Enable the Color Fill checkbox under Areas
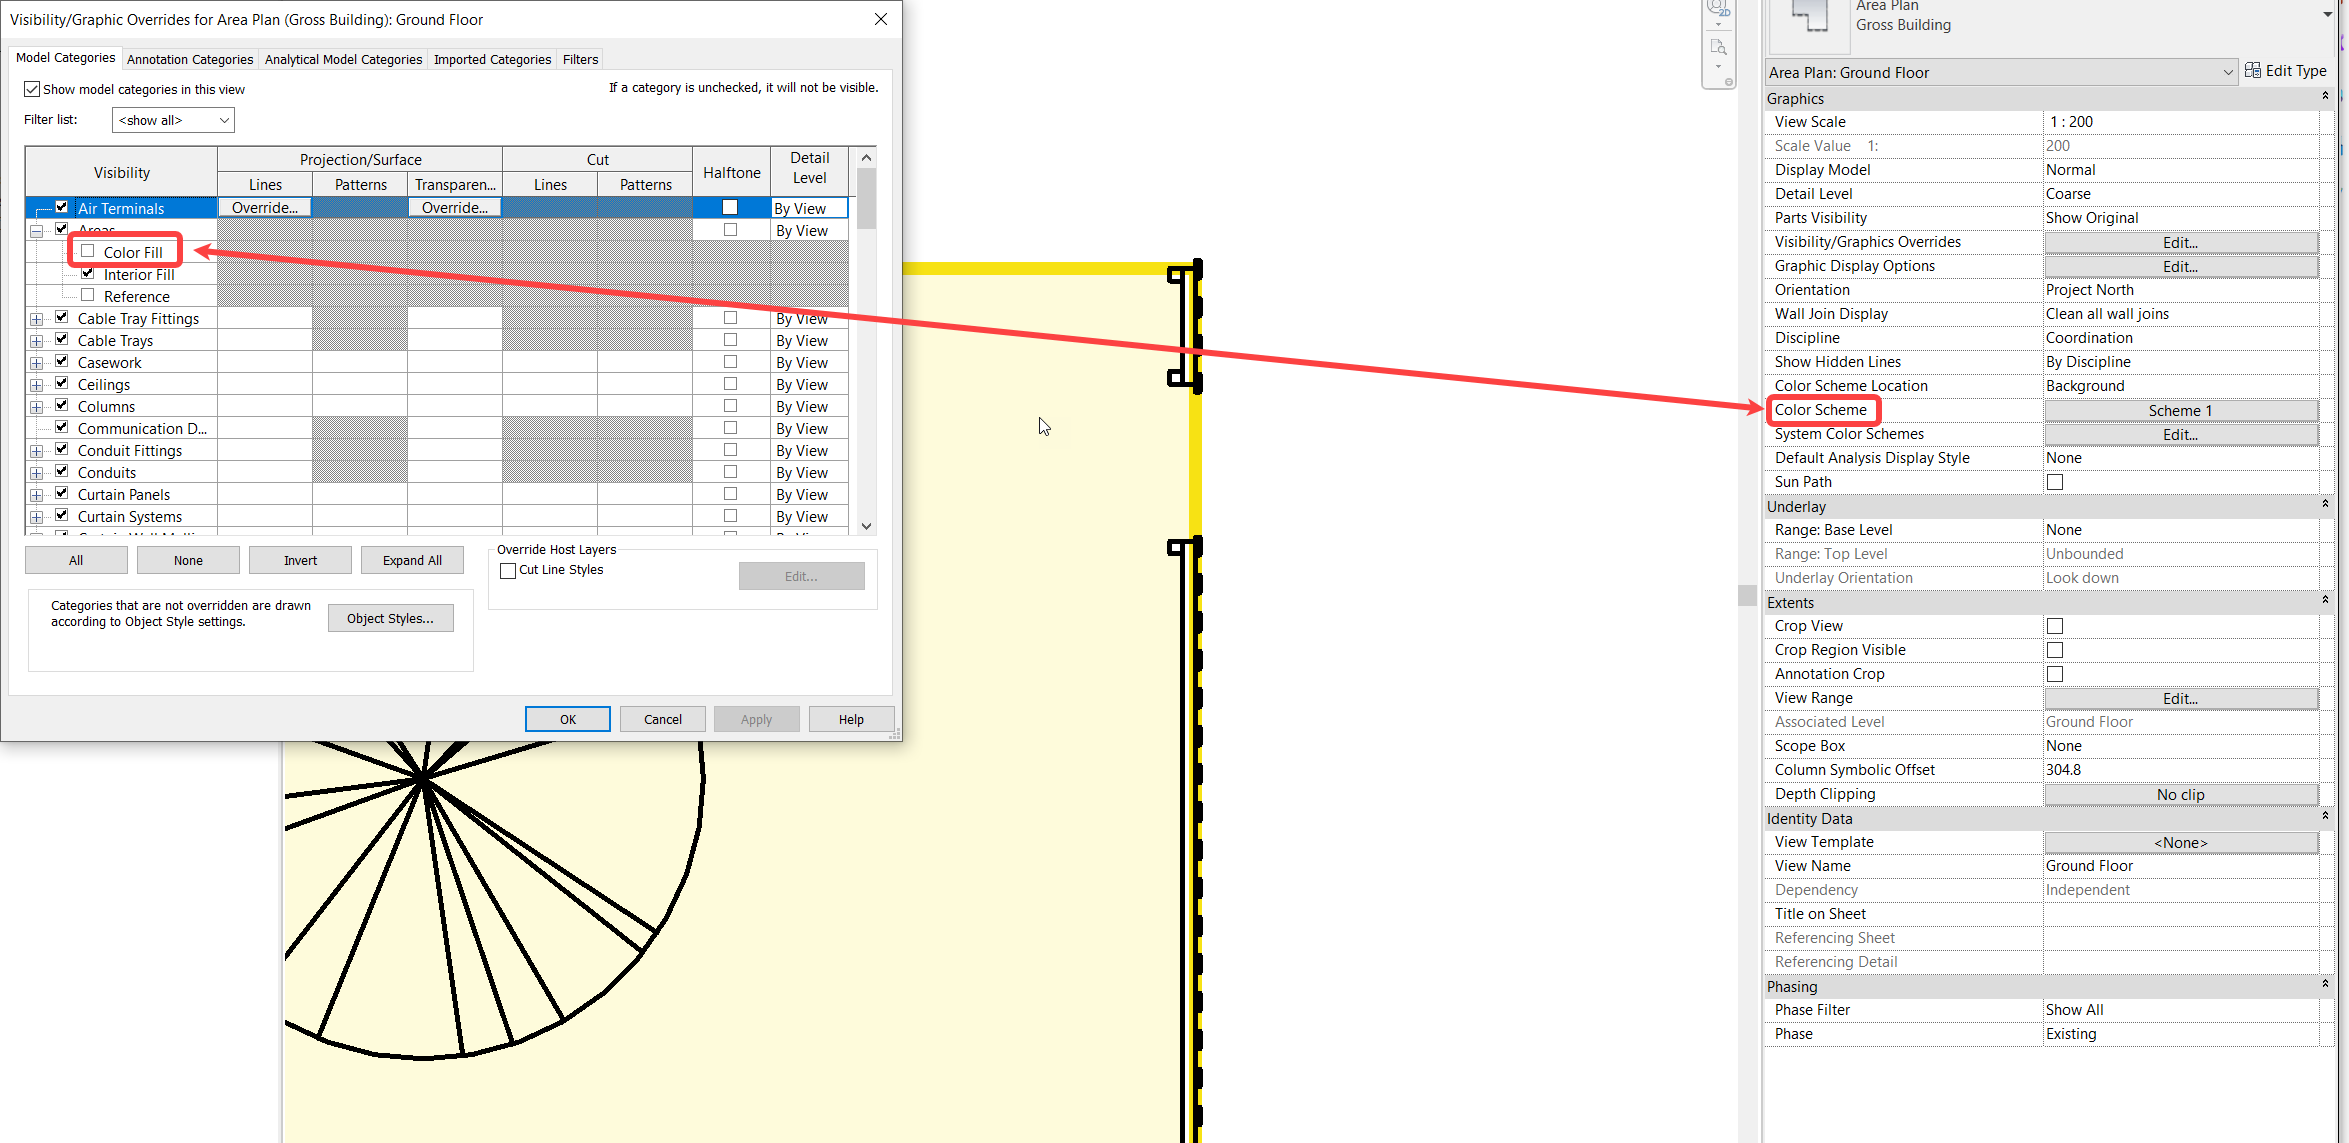Image resolution: width=2349 pixels, height=1143 pixels. pyautogui.click(x=88, y=251)
